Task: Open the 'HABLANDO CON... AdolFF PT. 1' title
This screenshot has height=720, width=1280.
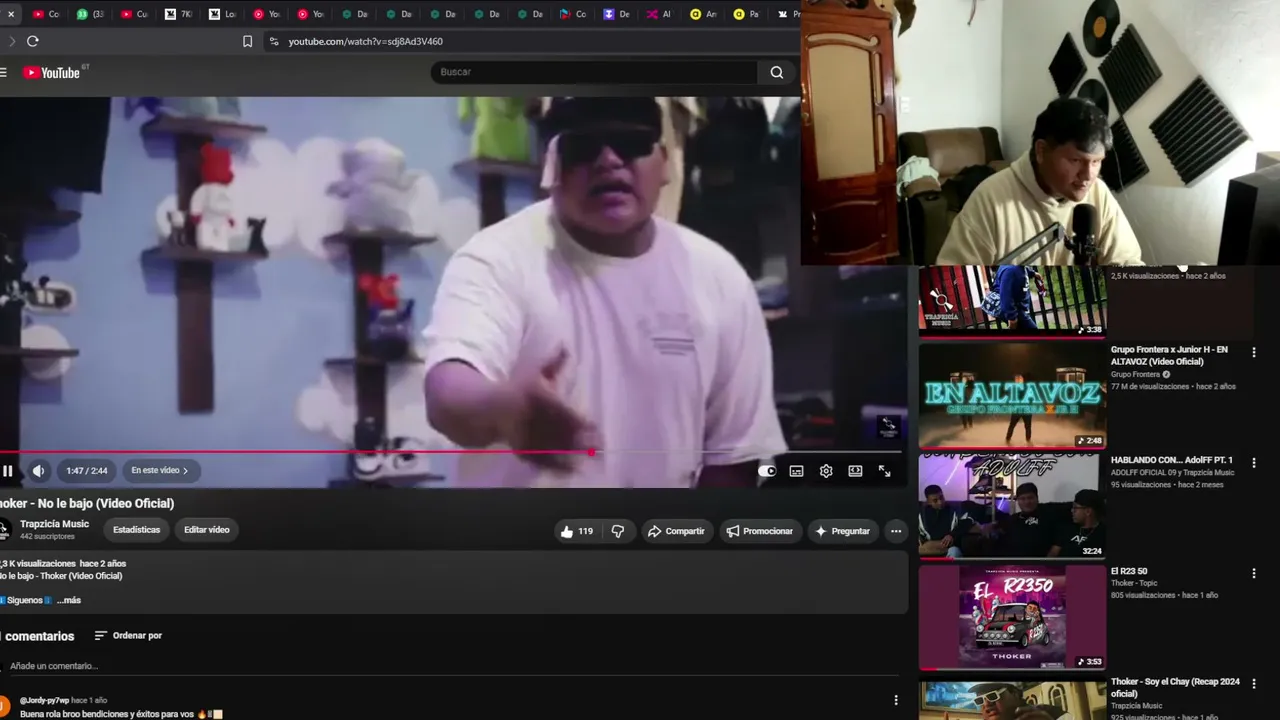Action: (x=1172, y=460)
